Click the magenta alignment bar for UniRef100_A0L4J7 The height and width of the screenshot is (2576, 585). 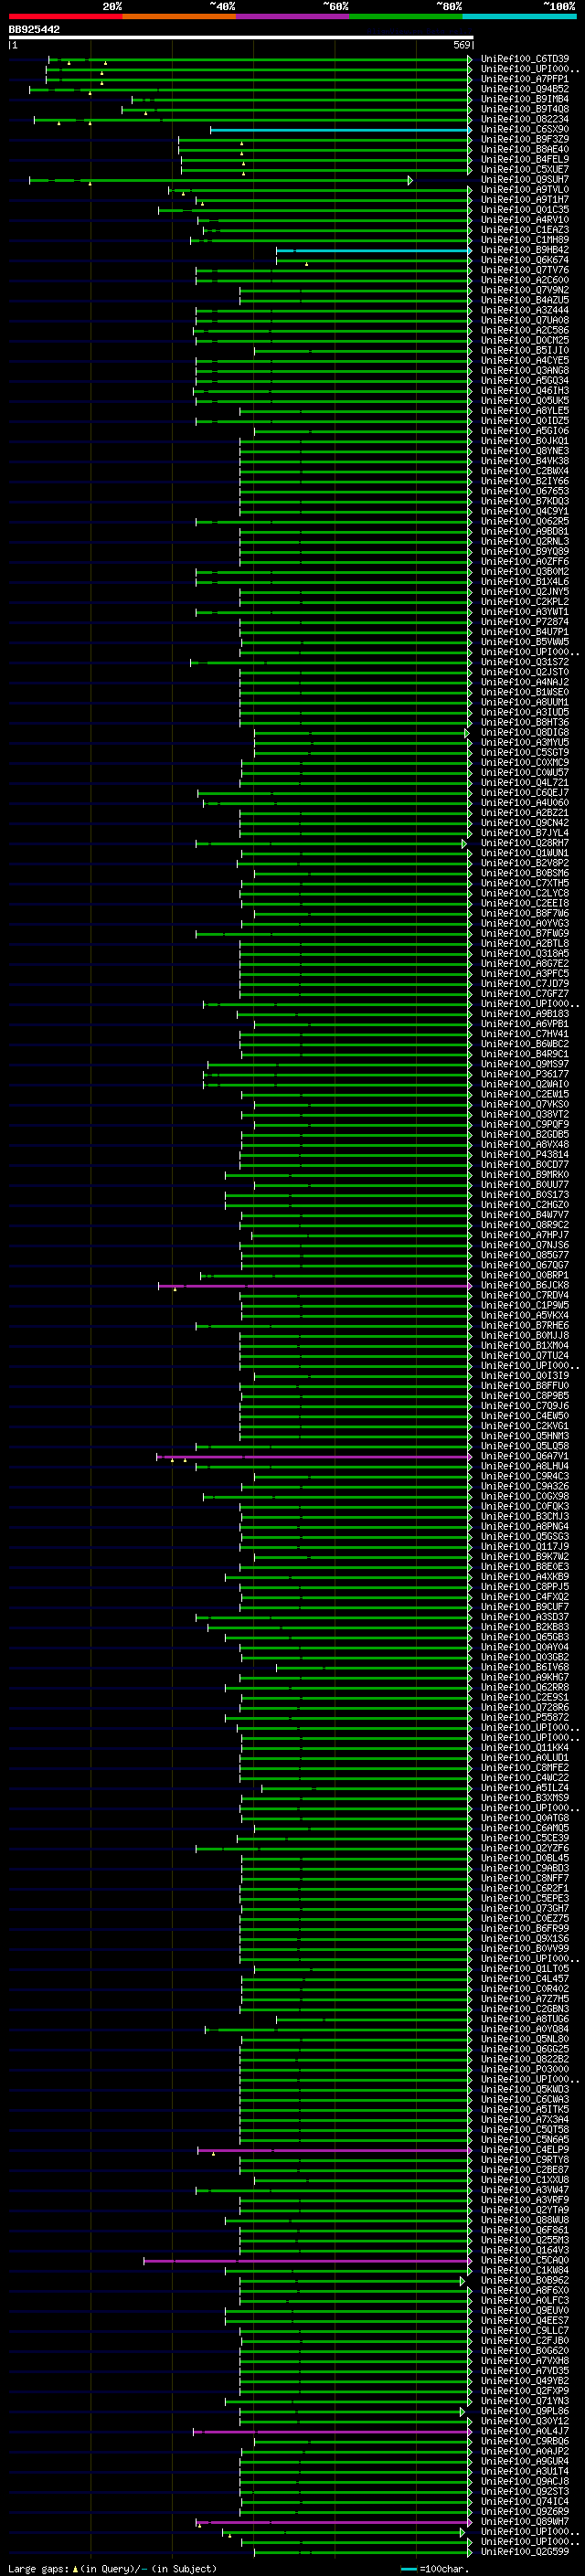[x=332, y=2433]
